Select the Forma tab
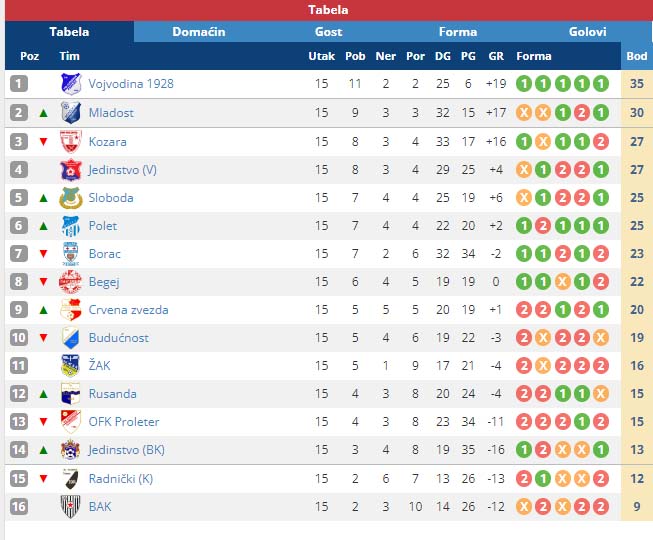The width and height of the screenshot is (653, 540). (x=458, y=32)
